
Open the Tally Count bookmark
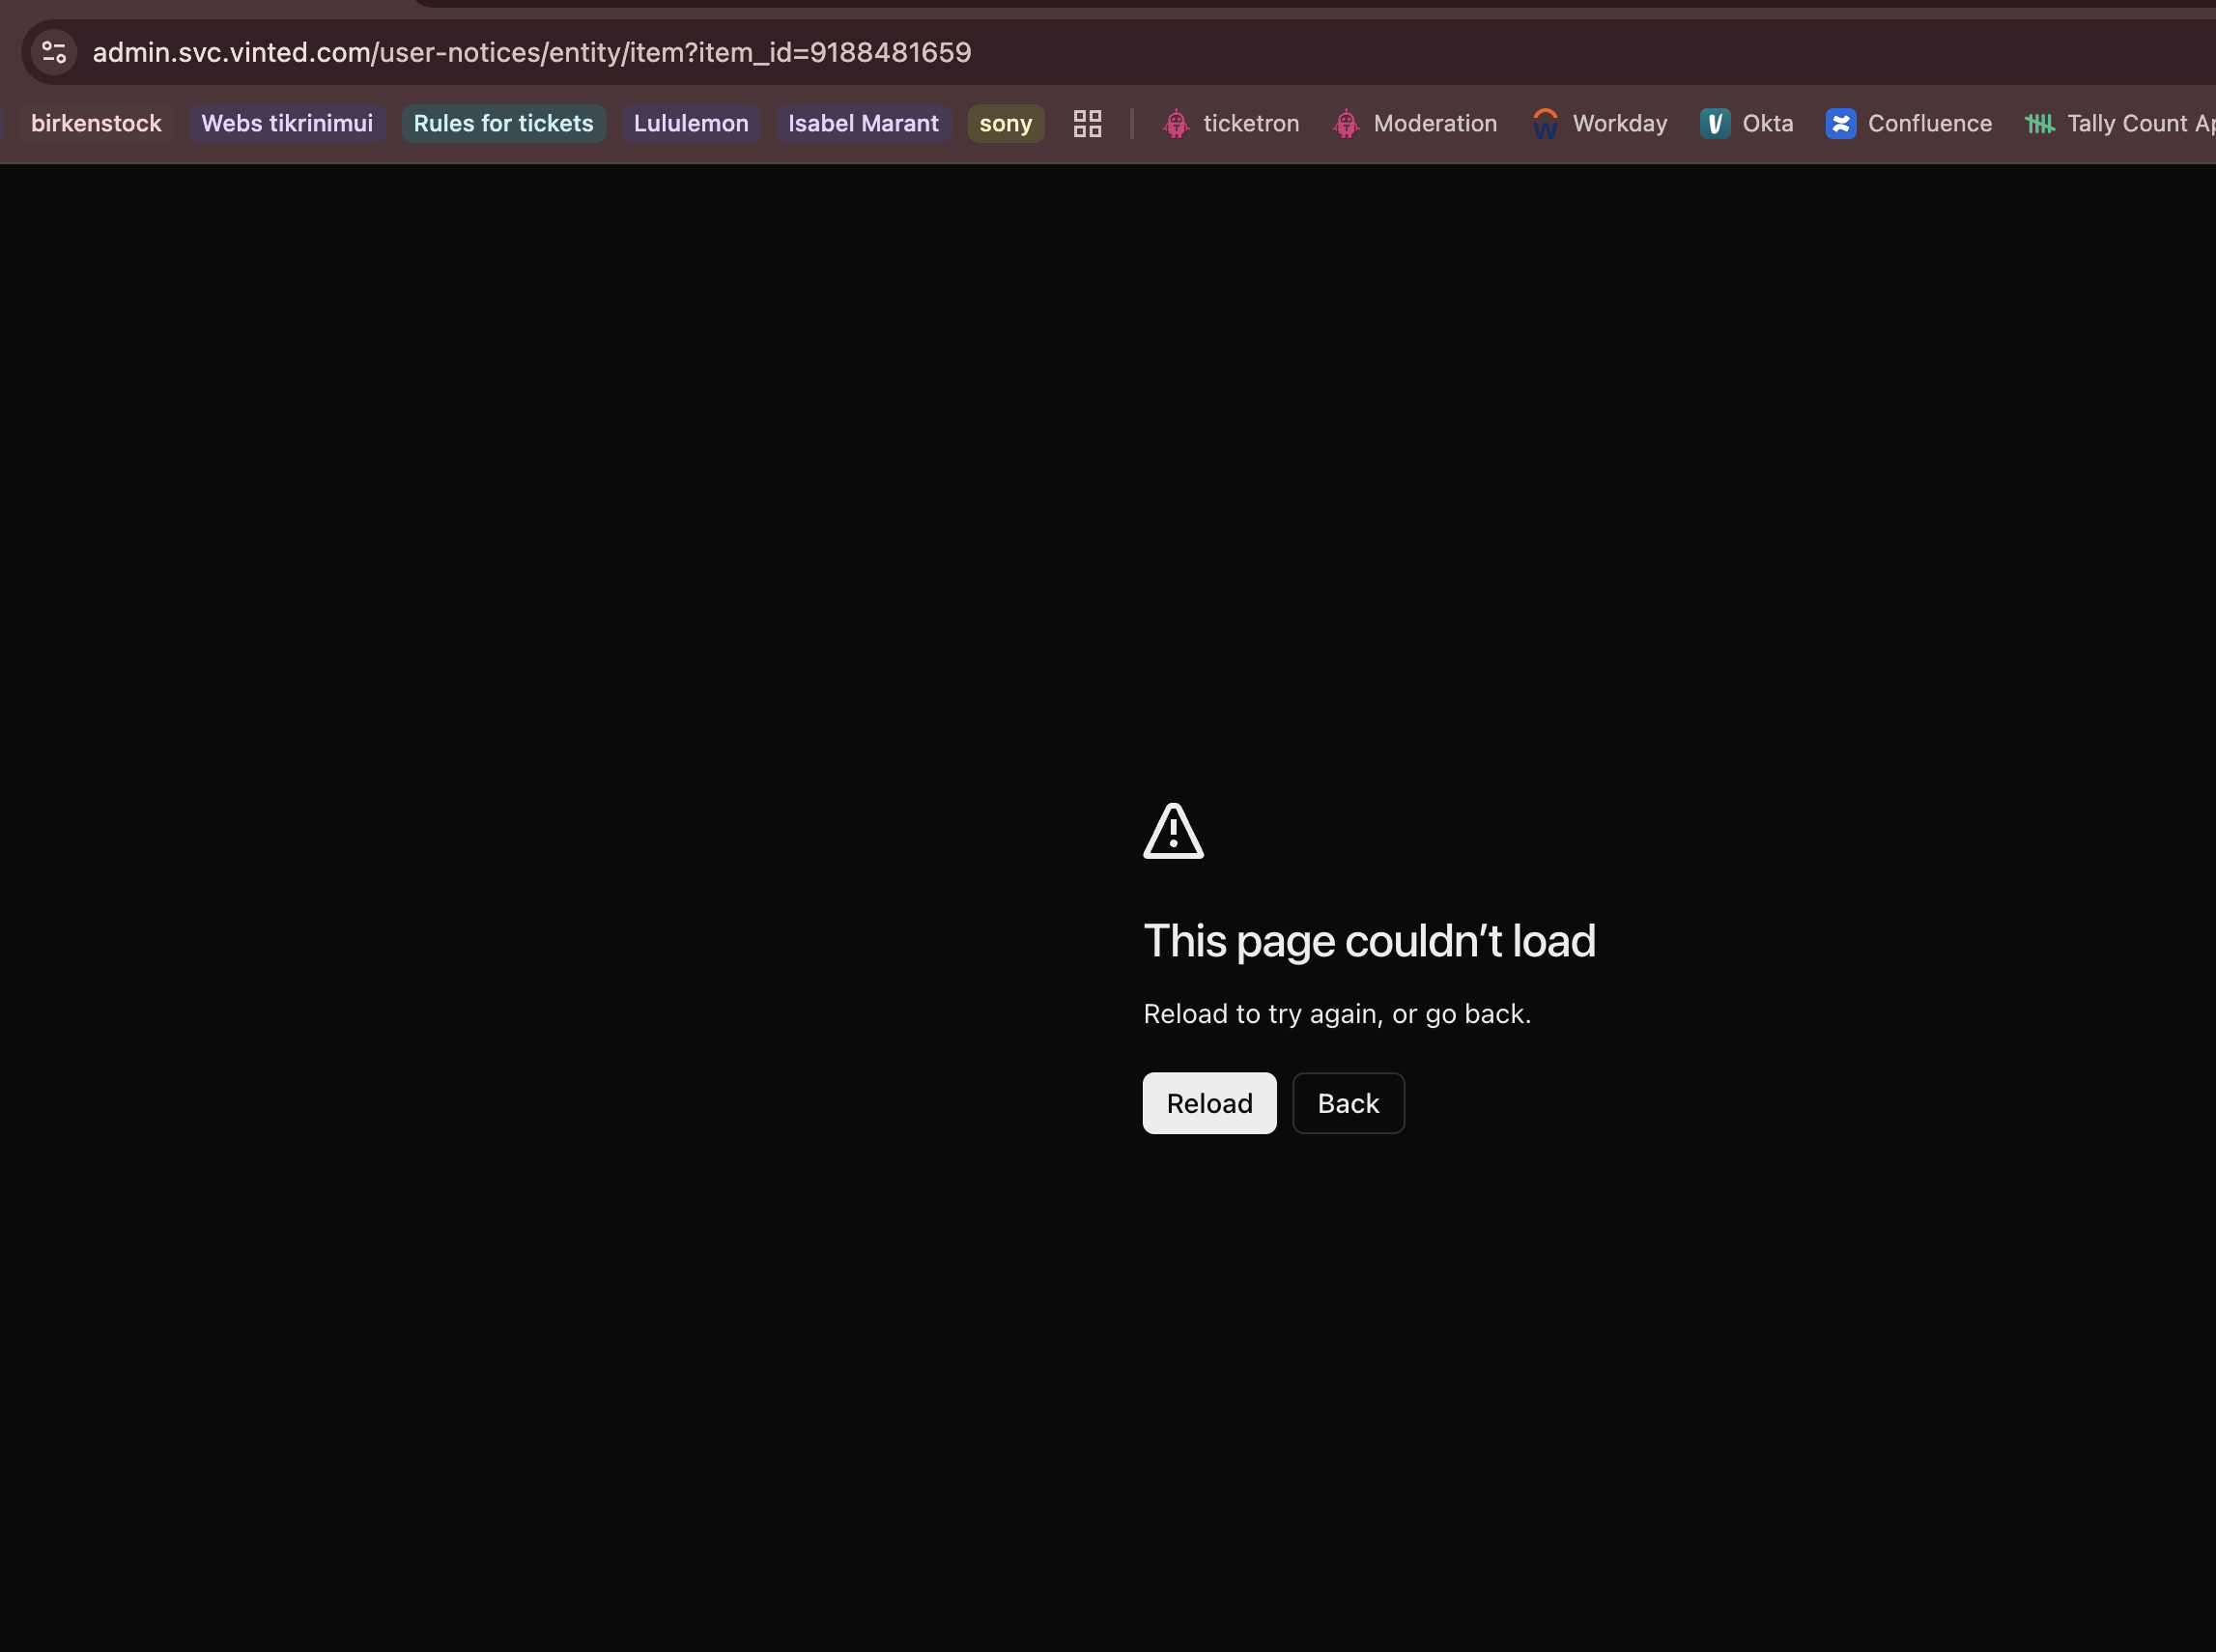coord(2120,123)
